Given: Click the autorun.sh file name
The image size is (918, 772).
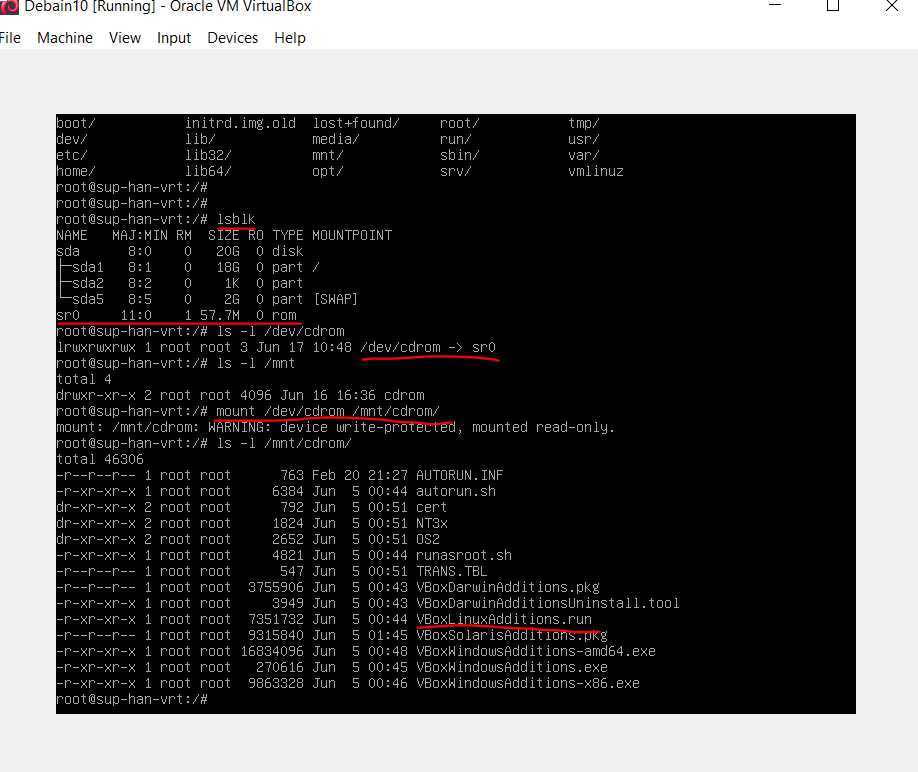Looking at the screenshot, I should pos(456,491).
